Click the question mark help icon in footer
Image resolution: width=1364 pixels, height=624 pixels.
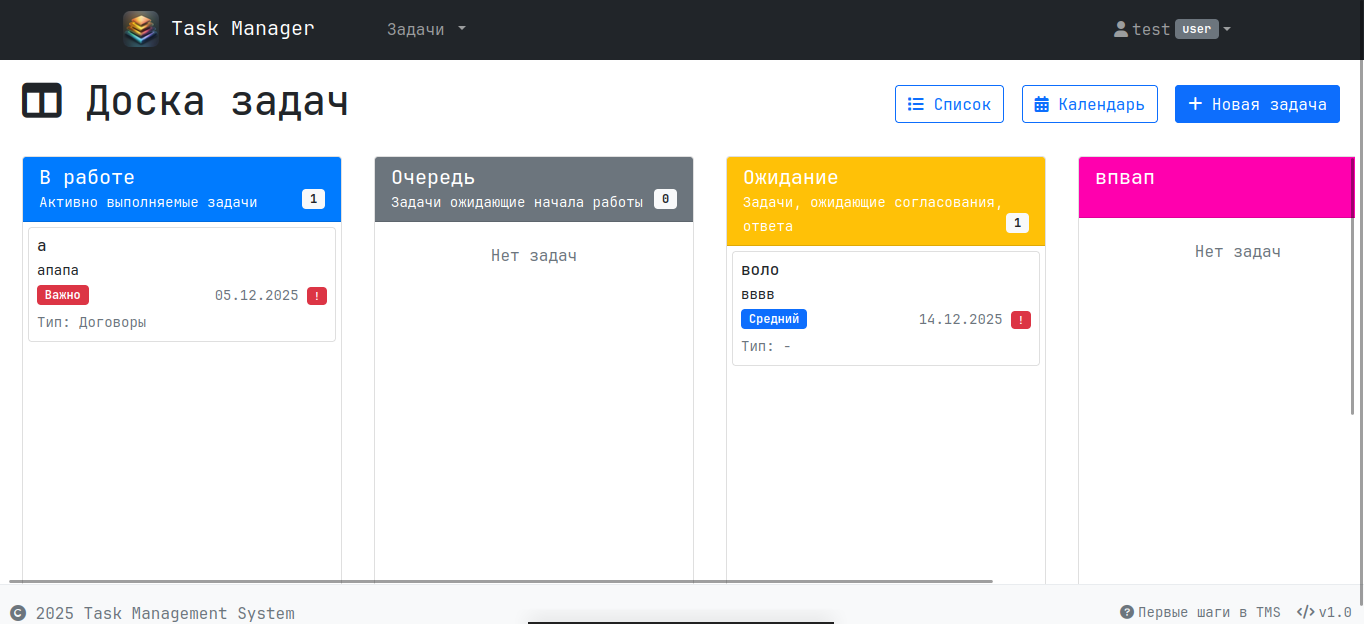(1127, 612)
